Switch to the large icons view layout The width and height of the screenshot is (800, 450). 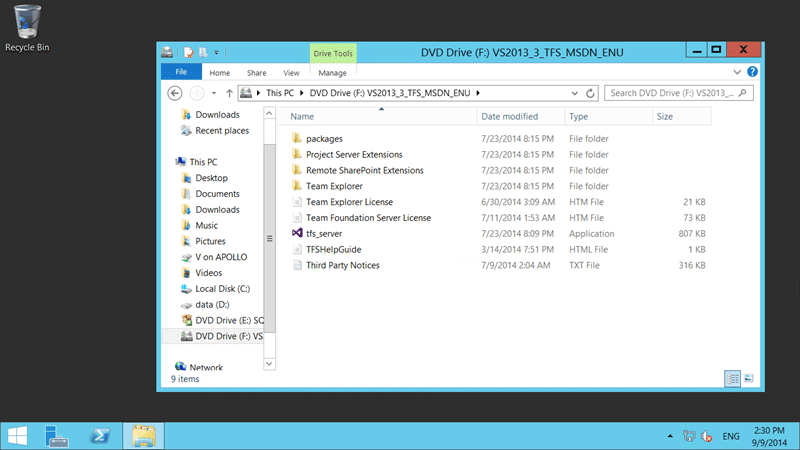[748, 378]
